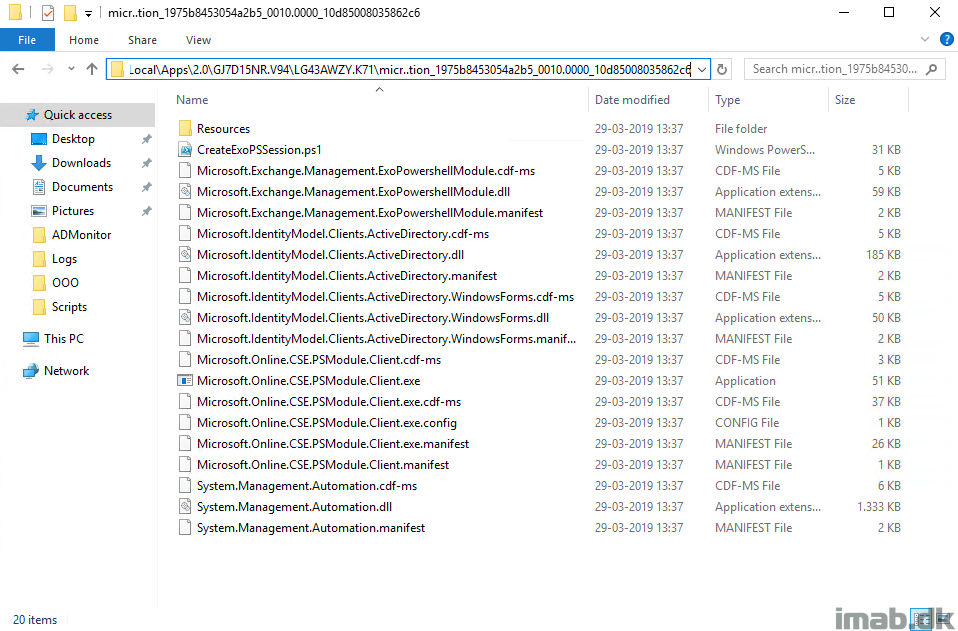Open Documents in the navigation pane
The width and height of the screenshot is (958, 631).
pos(82,187)
